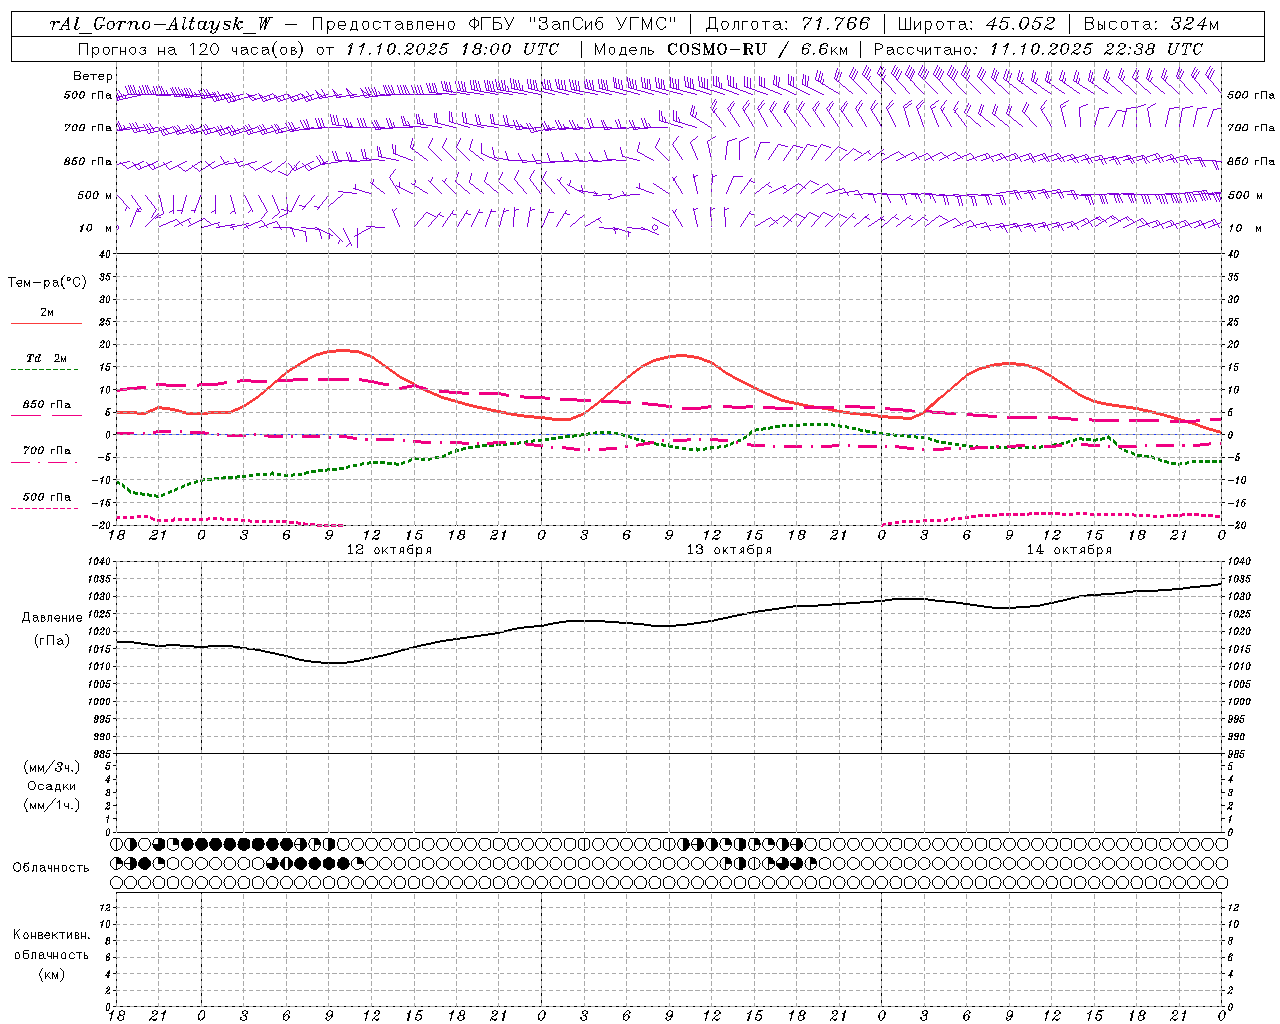Click the Давление pressure panel label

coord(52,618)
